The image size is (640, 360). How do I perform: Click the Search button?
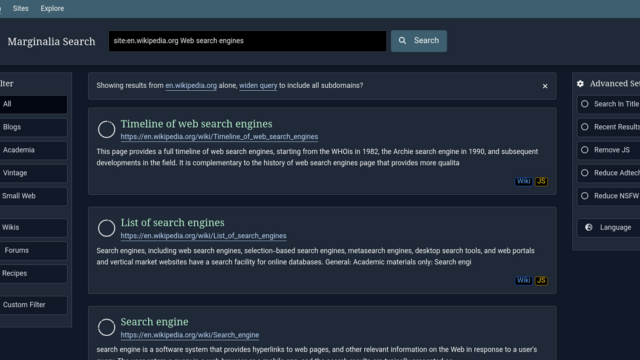tap(419, 41)
